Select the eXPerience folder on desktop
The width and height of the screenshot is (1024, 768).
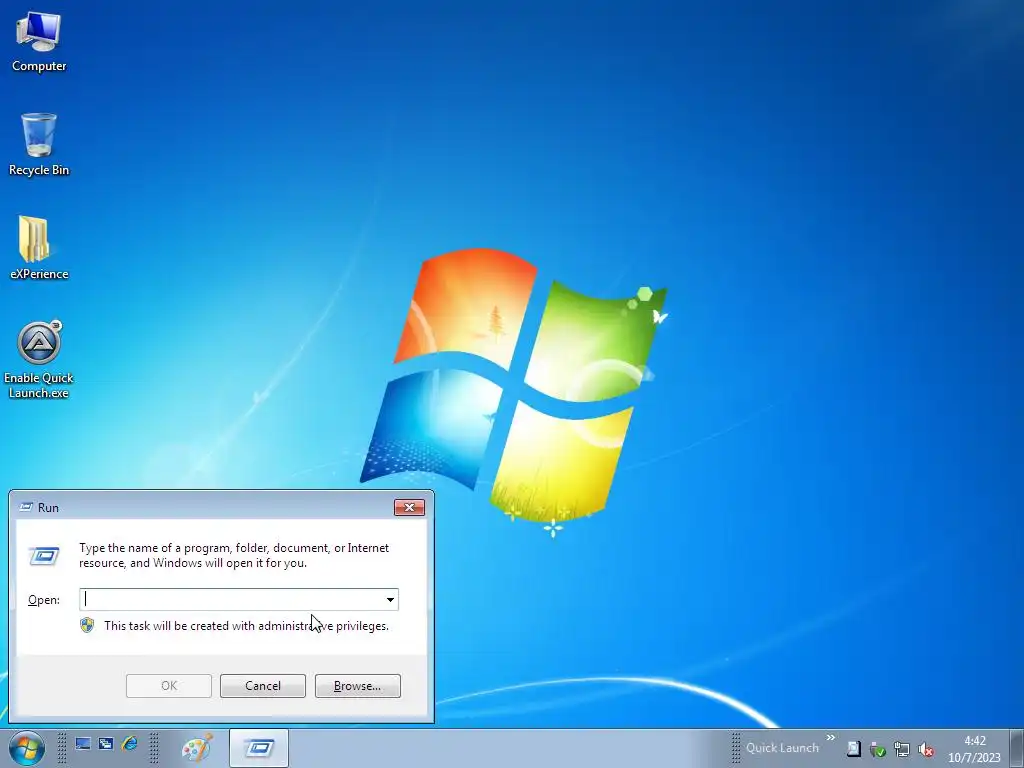click(39, 248)
